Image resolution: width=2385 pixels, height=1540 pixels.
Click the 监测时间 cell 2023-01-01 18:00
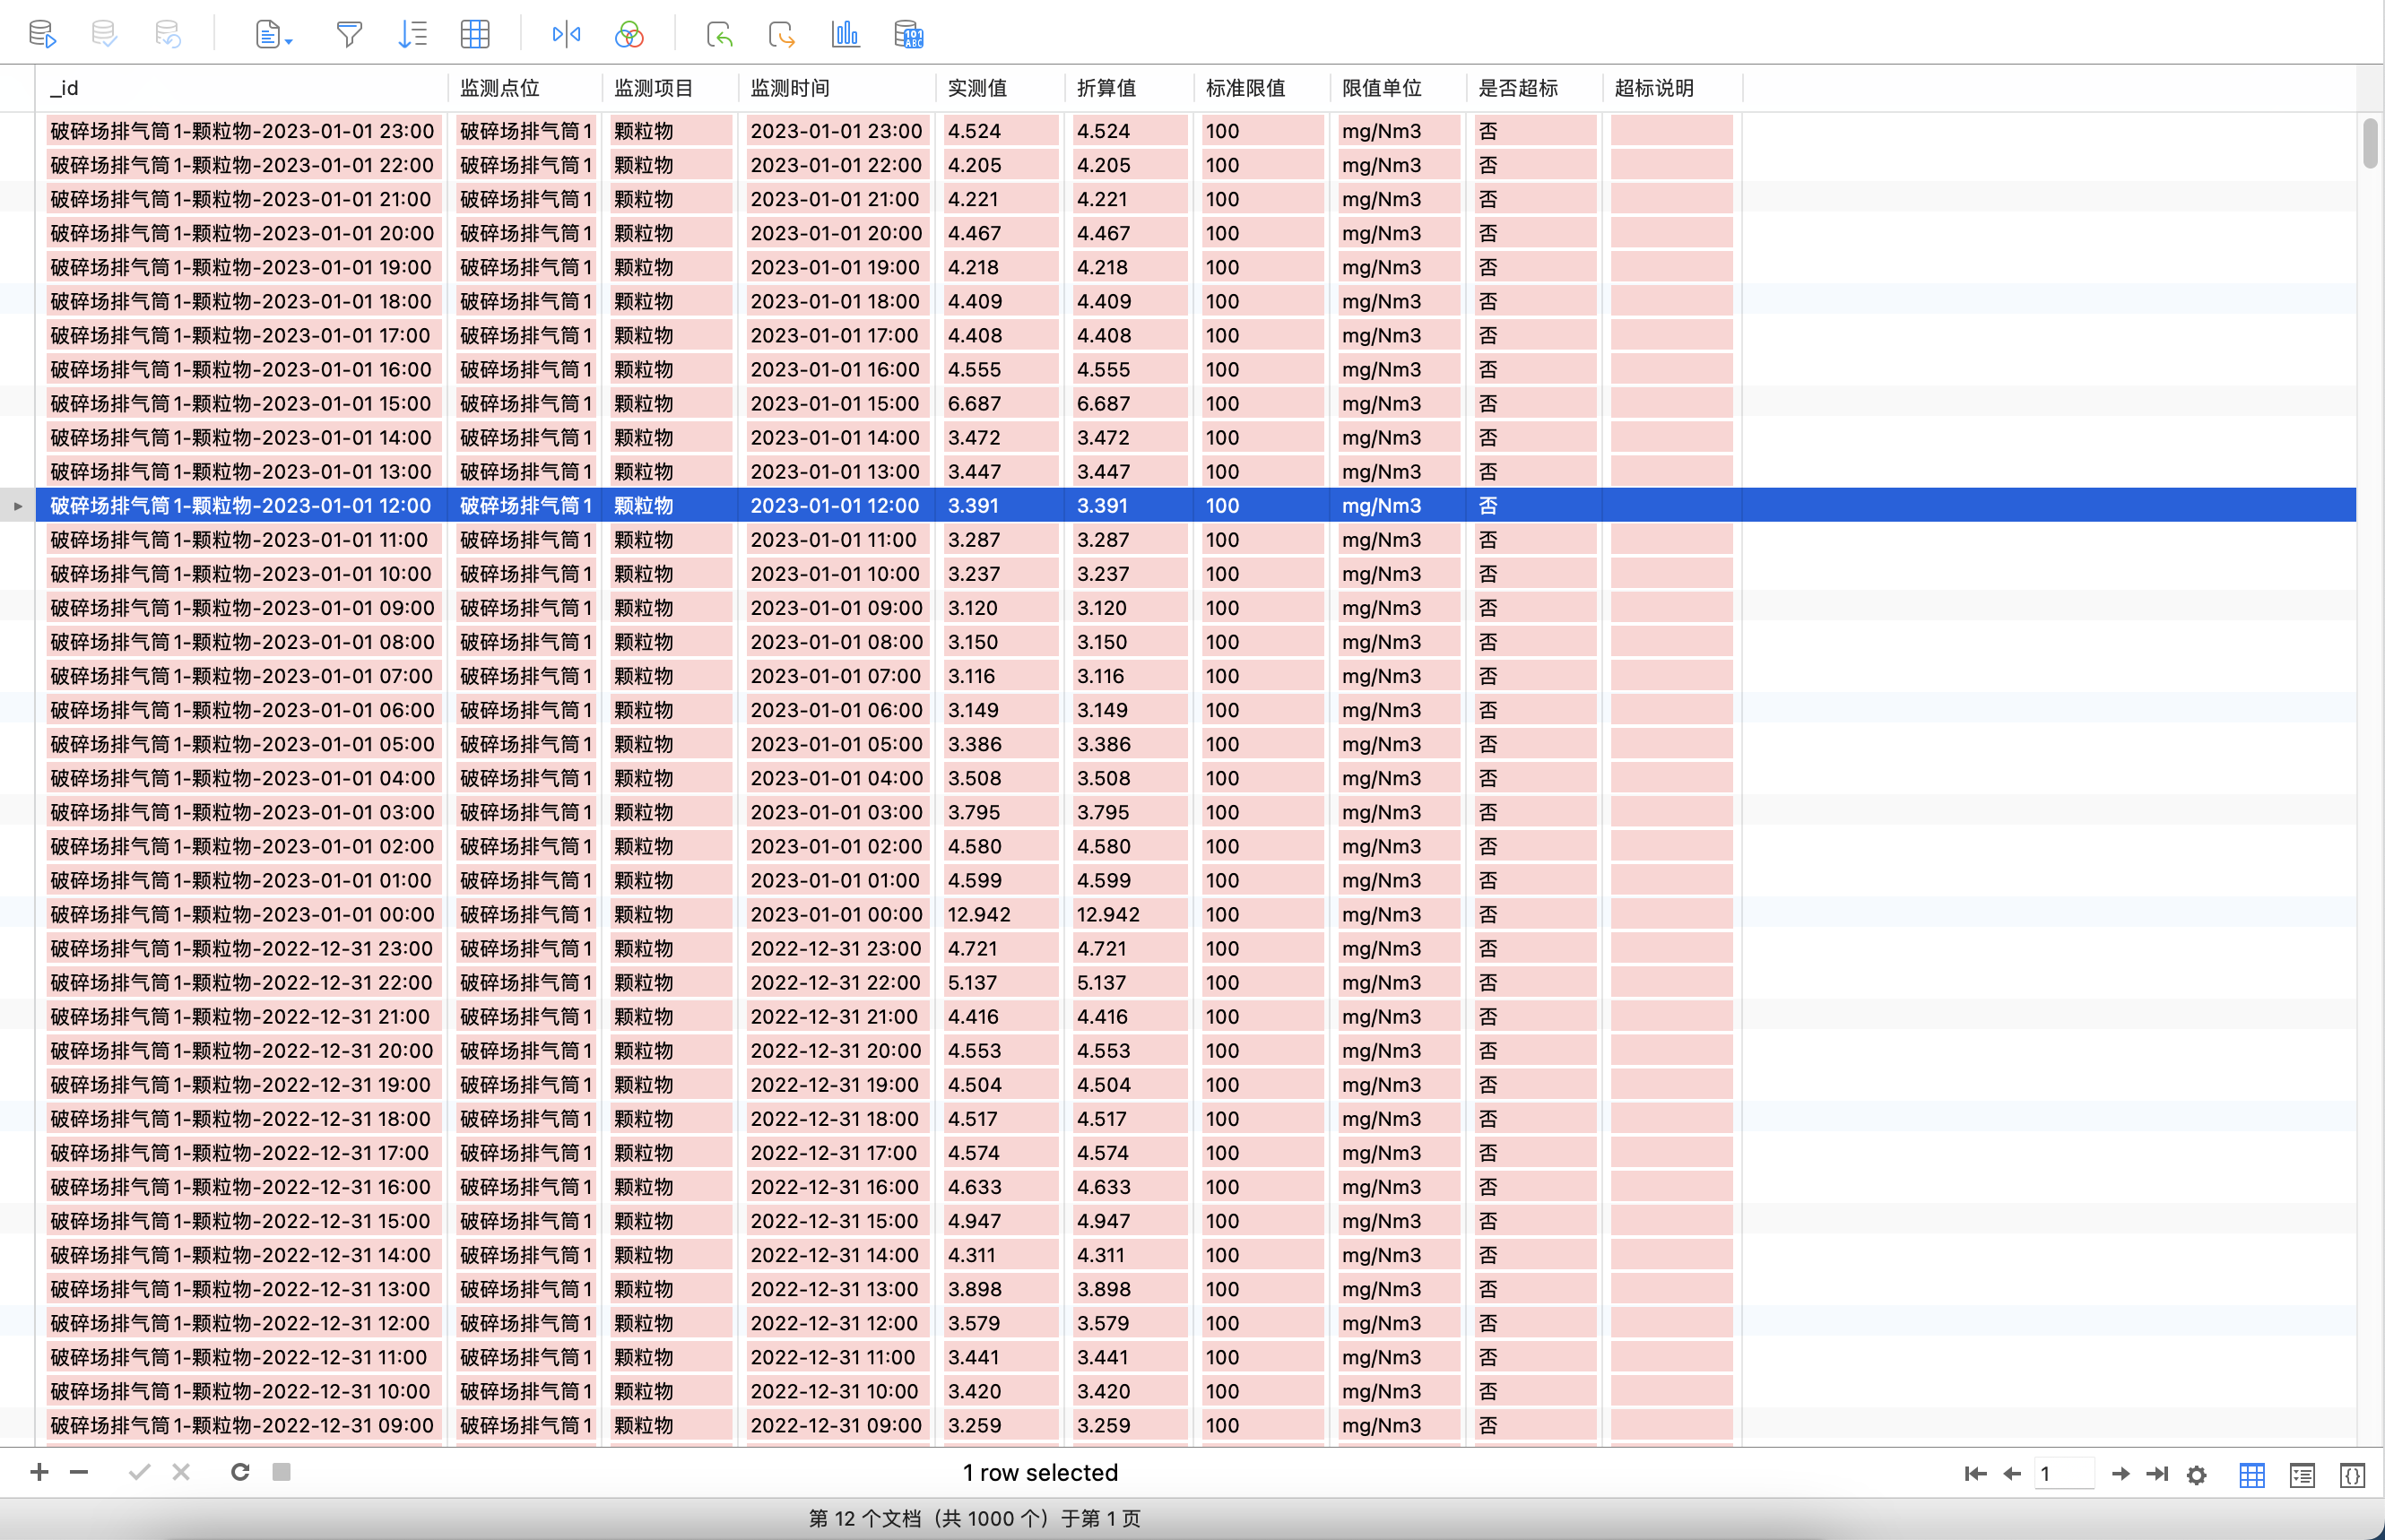(x=837, y=301)
